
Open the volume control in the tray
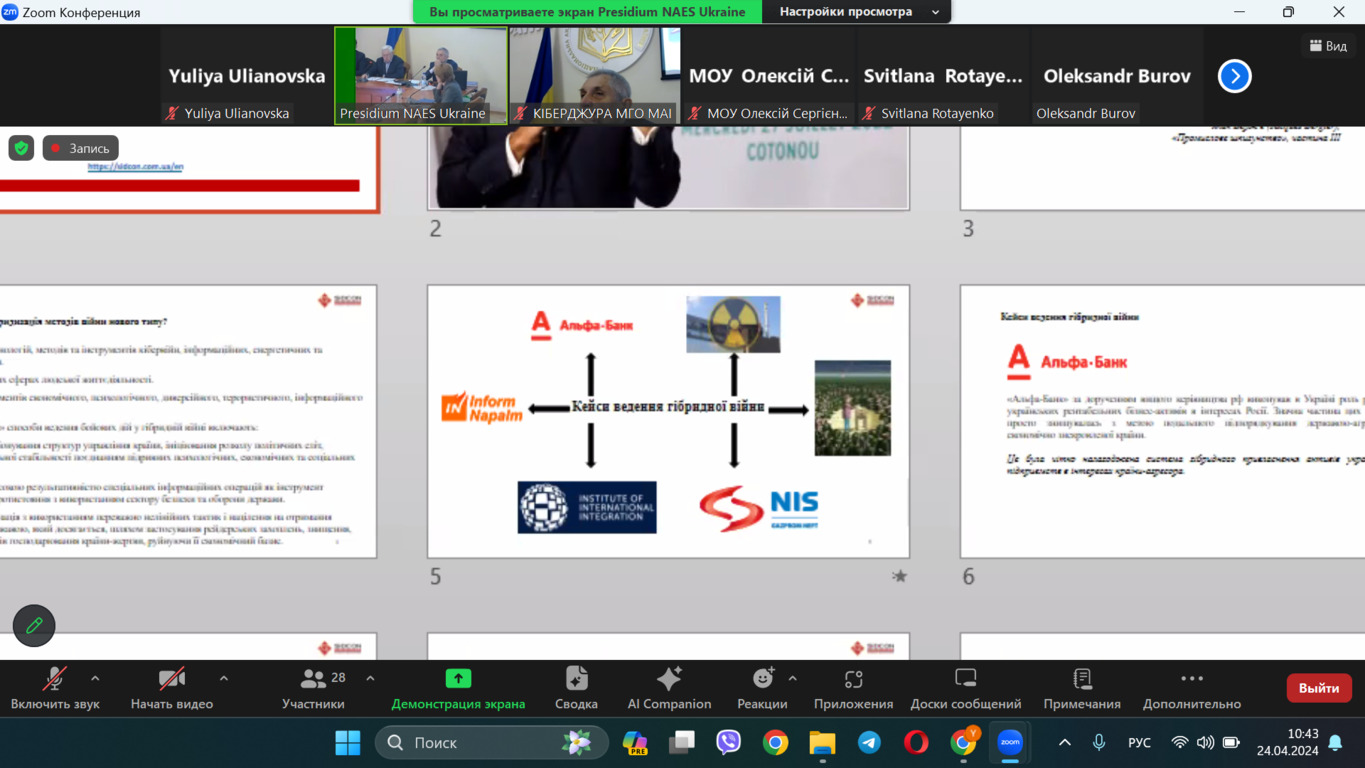(x=1205, y=743)
